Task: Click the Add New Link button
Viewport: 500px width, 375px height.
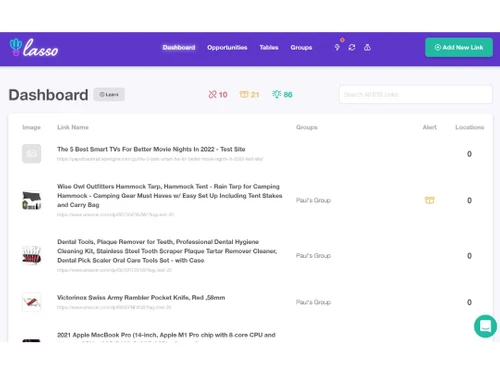Action: pos(459,47)
